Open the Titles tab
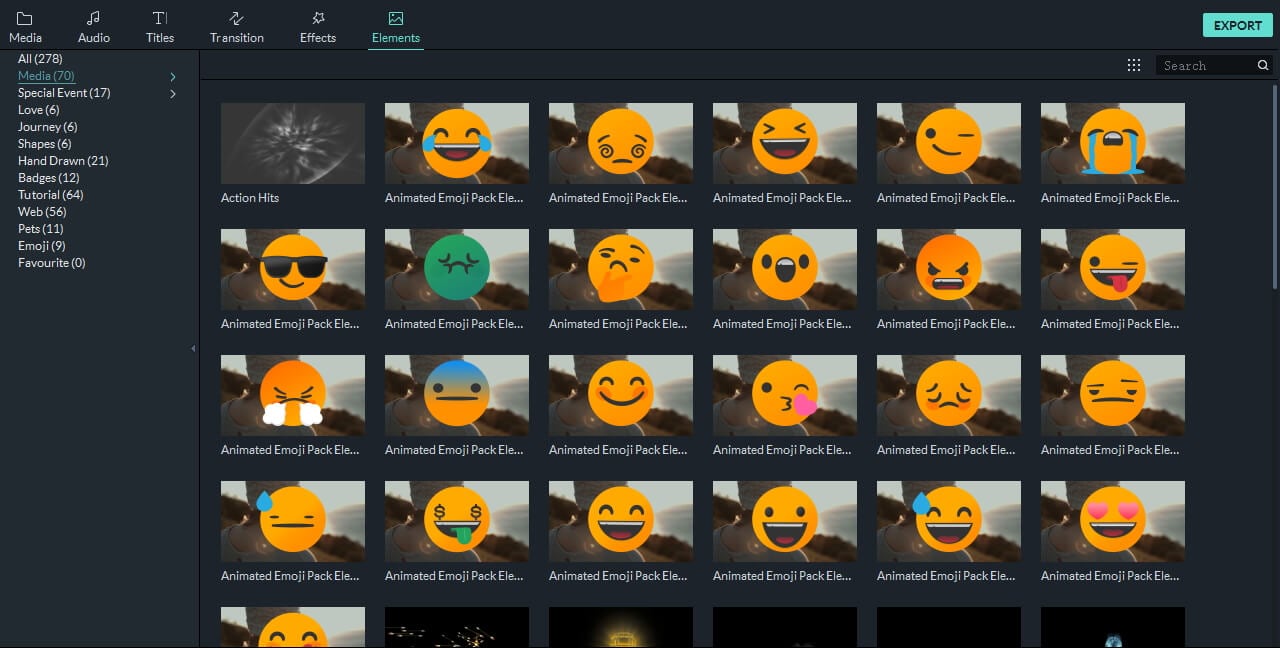The image size is (1280, 648). [160, 28]
